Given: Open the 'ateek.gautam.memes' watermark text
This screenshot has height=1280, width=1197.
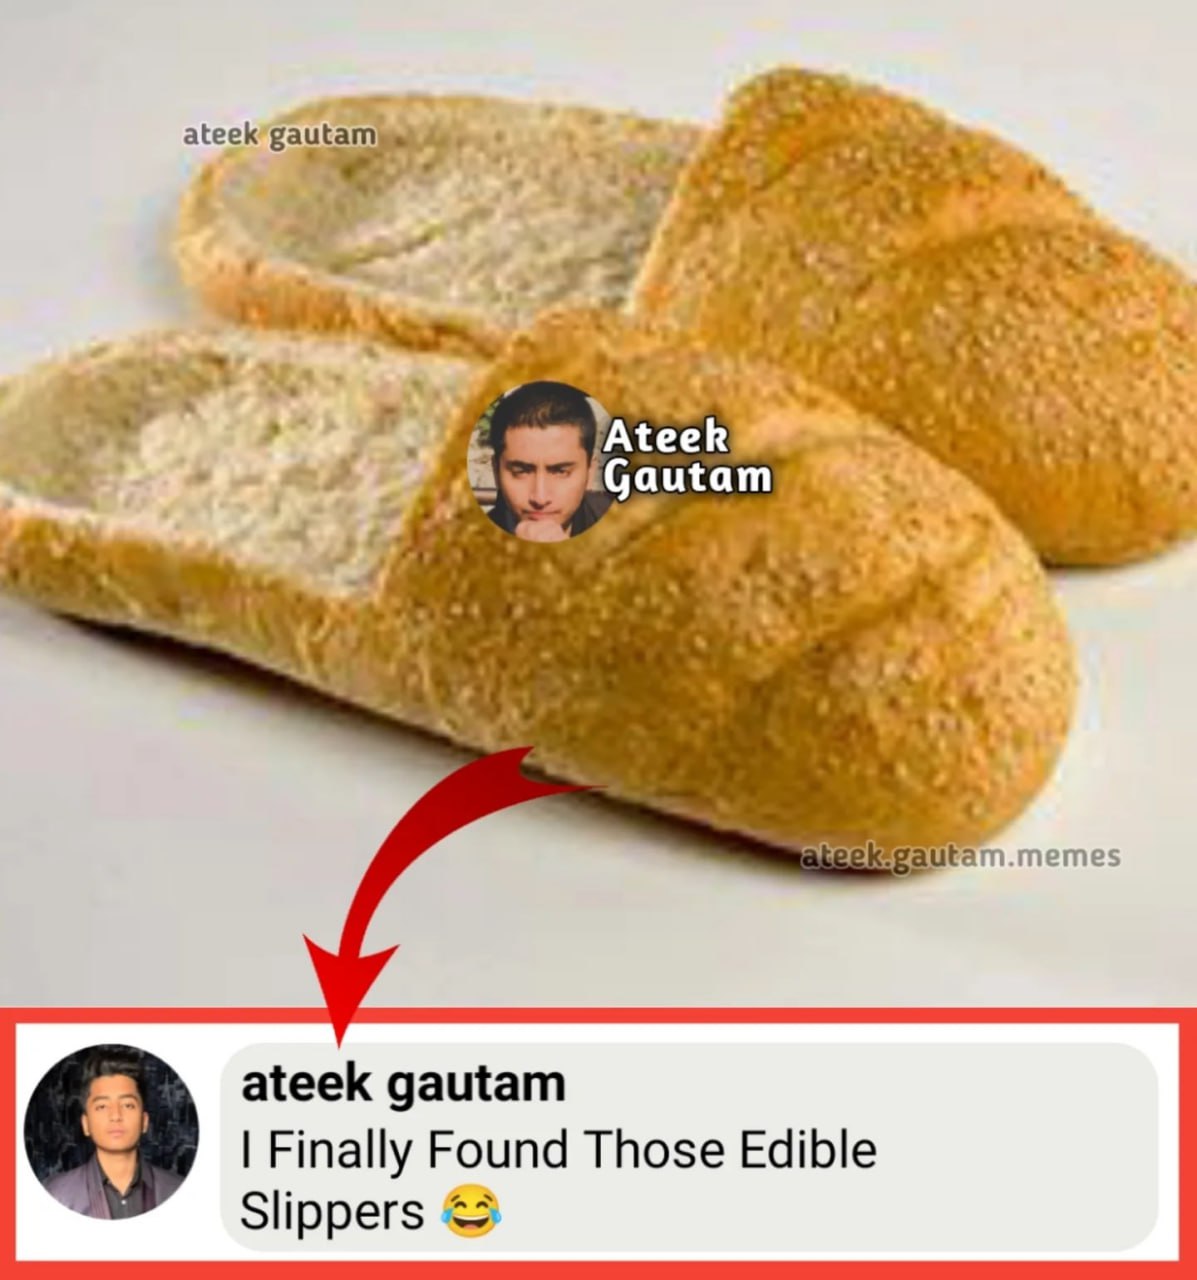Looking at the screenshot, I should (961, 857).
